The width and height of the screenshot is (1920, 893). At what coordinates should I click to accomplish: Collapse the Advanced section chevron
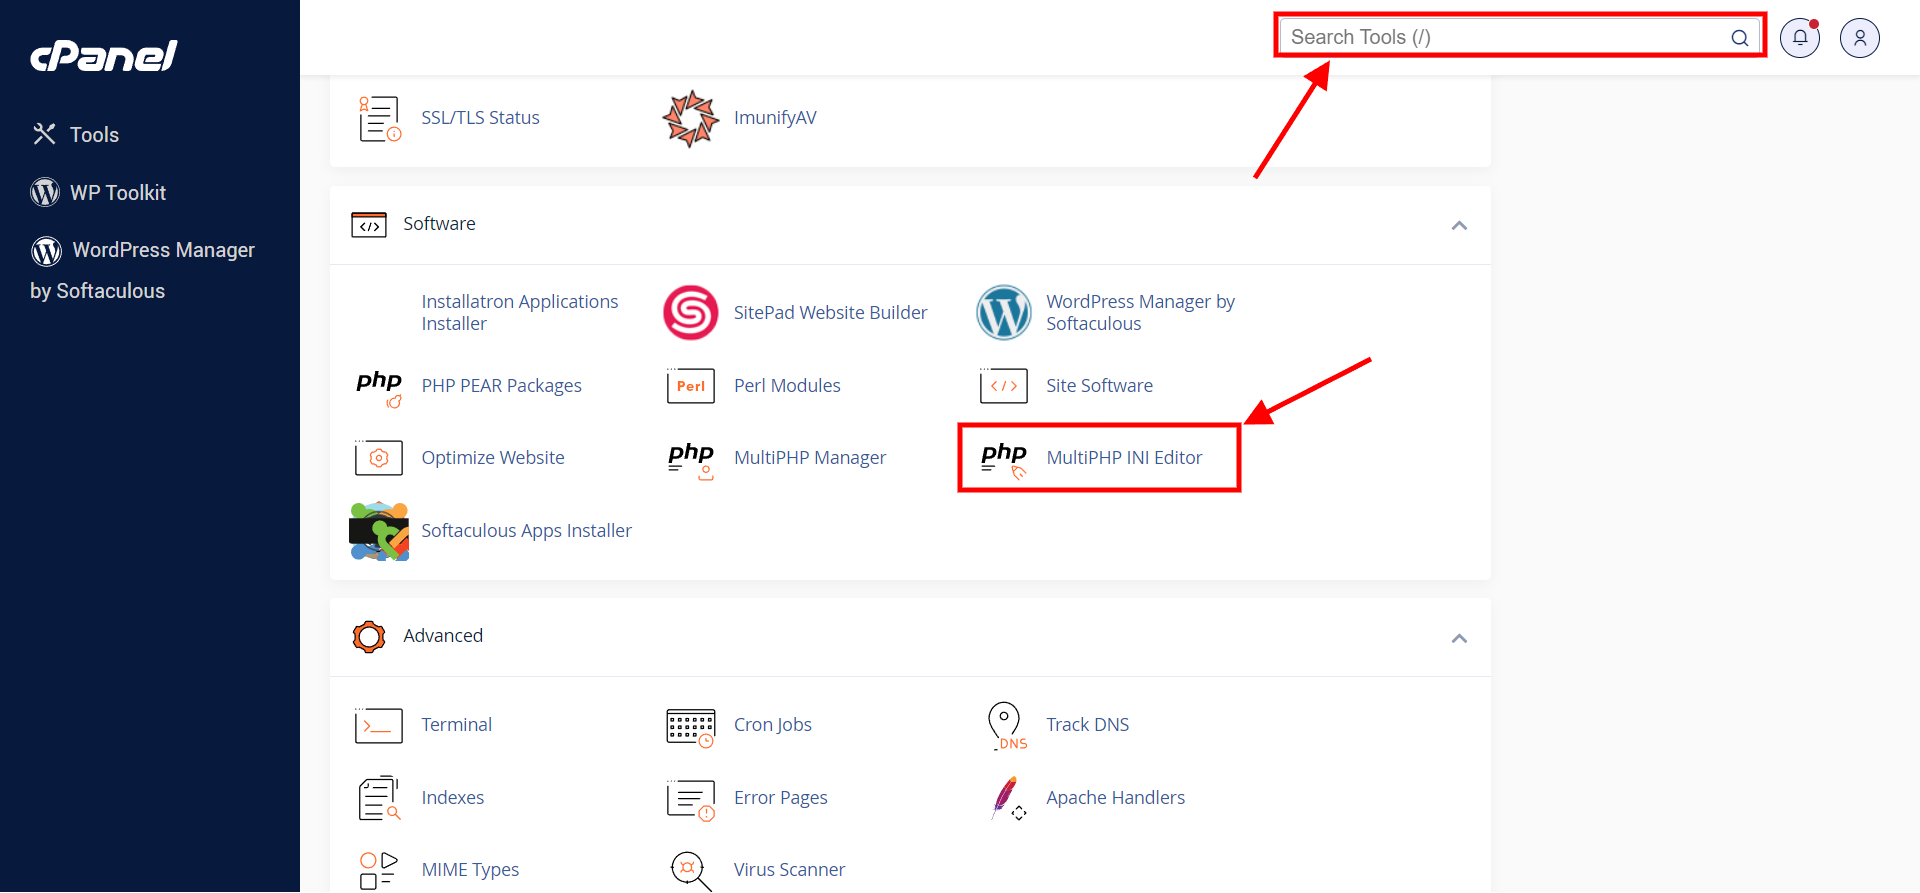[x=1459, y=638]
